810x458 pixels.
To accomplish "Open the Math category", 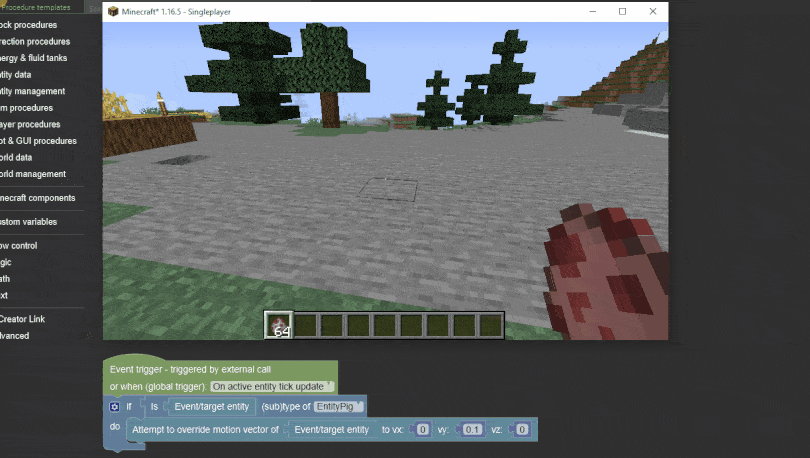I will click(x=5, y=278).
